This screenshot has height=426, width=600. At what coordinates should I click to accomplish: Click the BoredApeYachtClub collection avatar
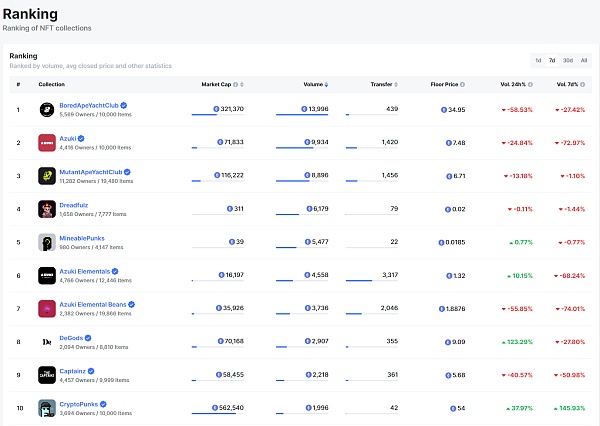pos(47,109)
